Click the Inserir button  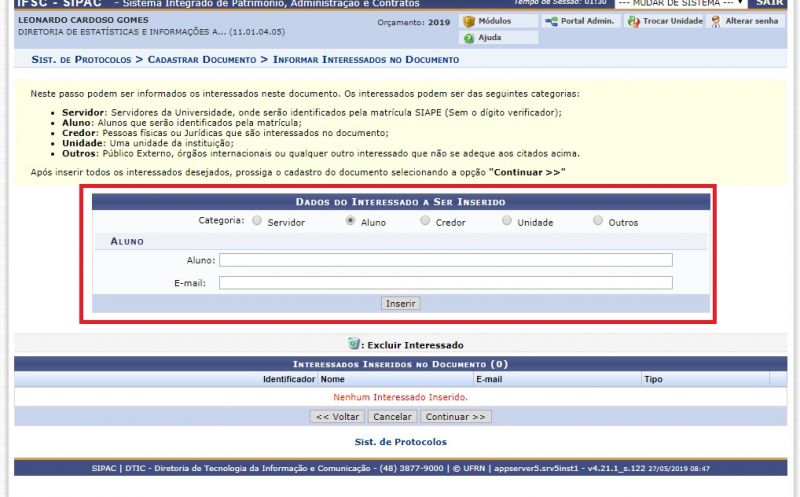(401, 303)
